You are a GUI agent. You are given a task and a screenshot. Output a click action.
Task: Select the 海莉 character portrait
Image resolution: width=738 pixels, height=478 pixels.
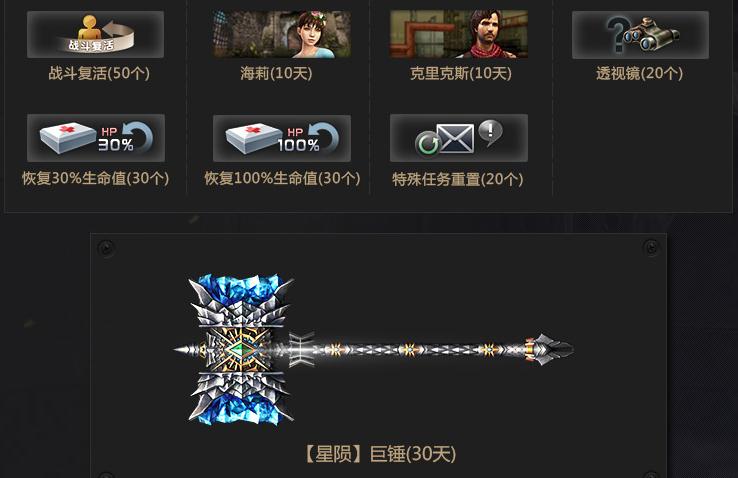(x=281, y=34)
